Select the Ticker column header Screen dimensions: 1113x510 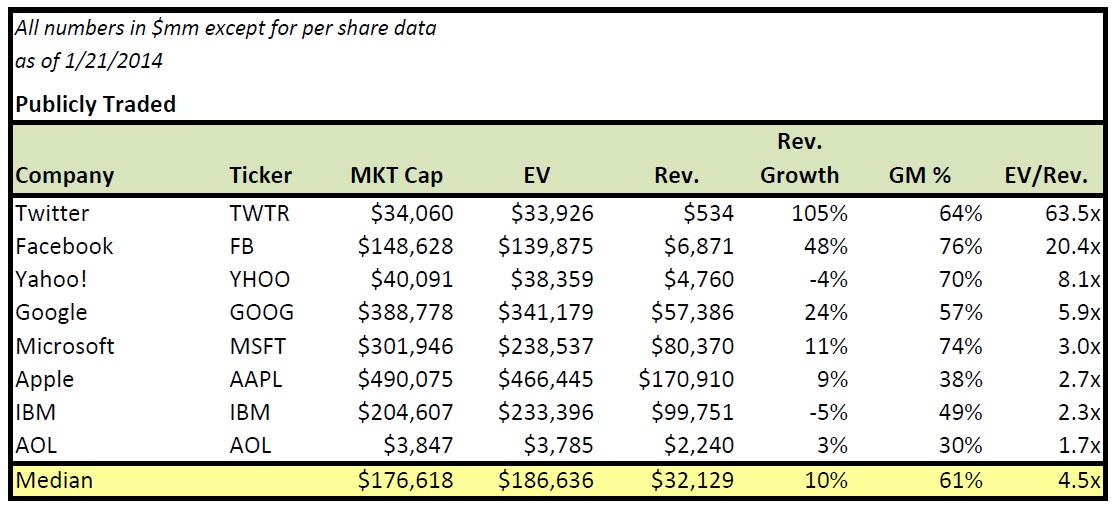pyautogui.click(x=260, y=176)
